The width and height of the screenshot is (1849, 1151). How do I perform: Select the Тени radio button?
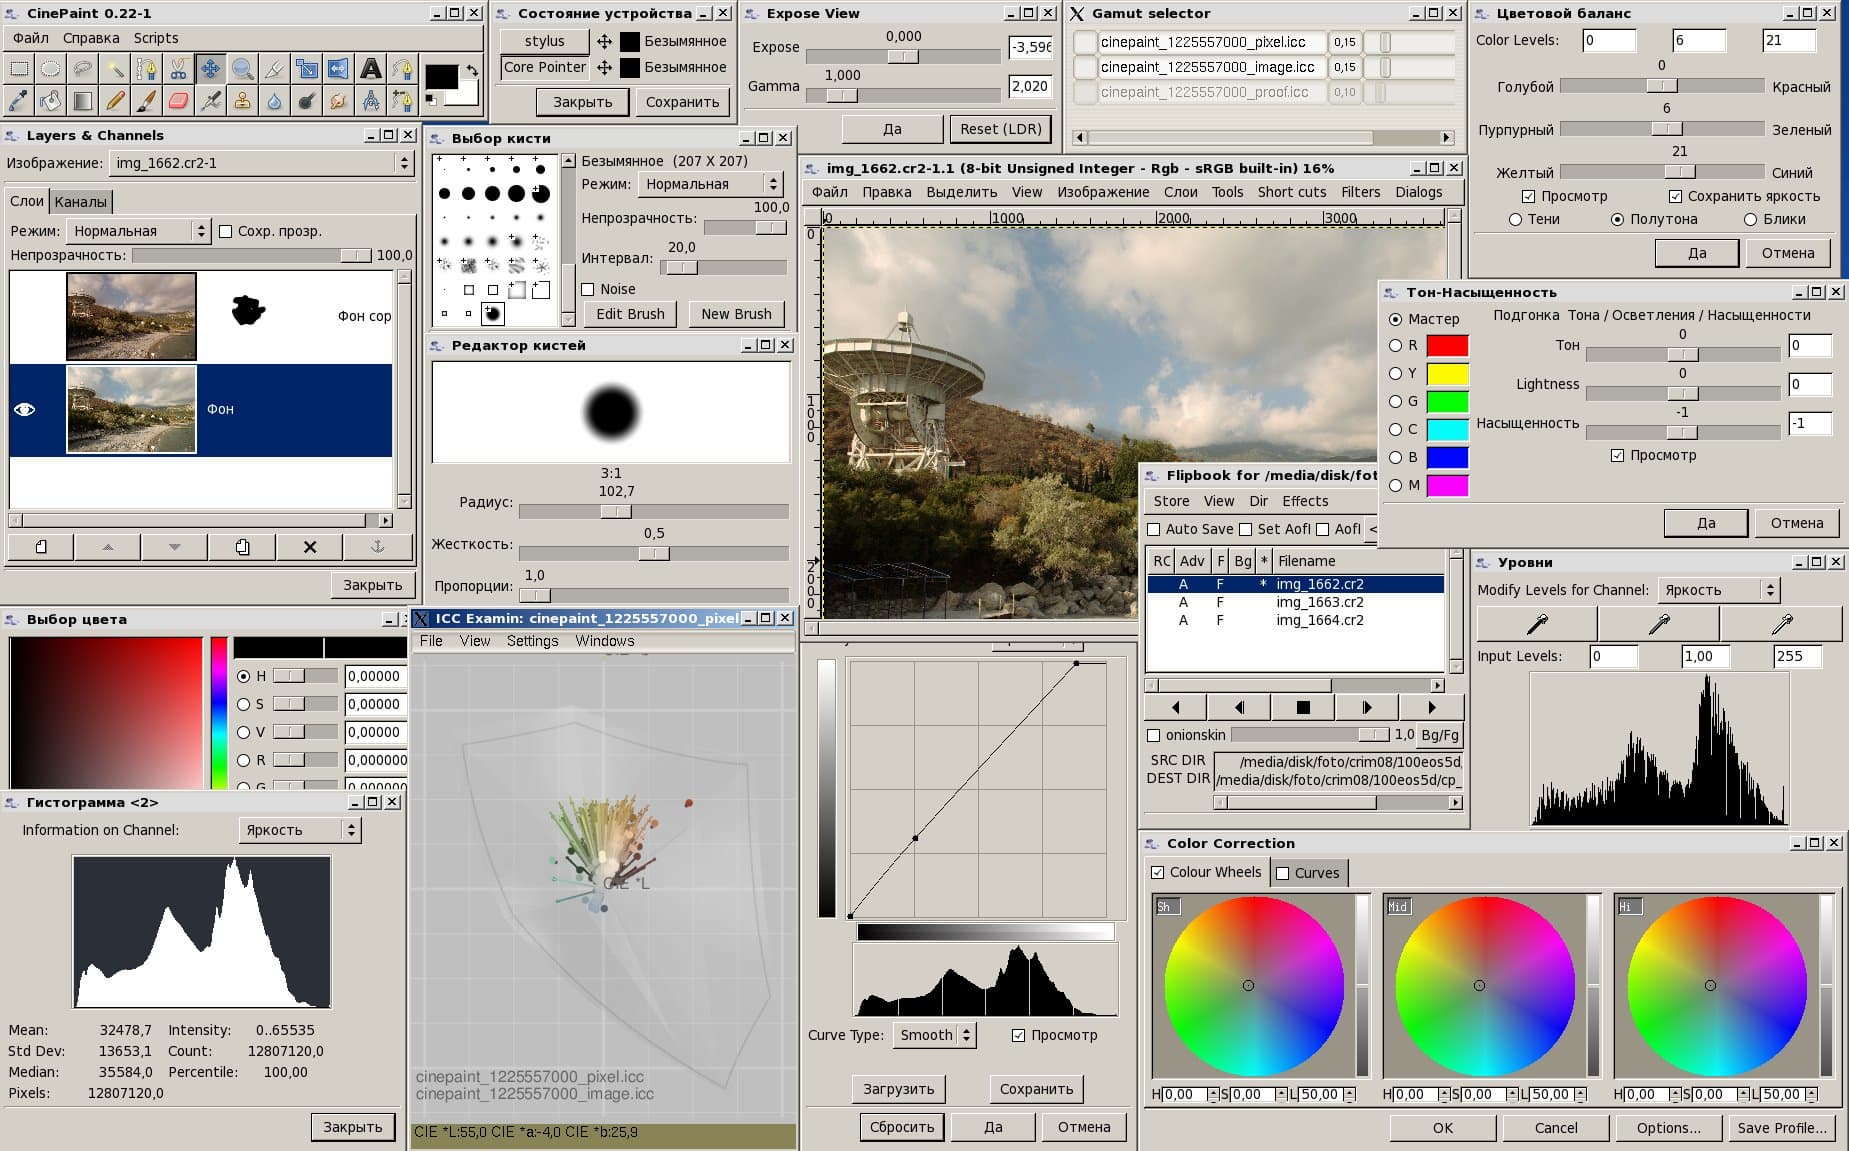tap(1515, 219)
